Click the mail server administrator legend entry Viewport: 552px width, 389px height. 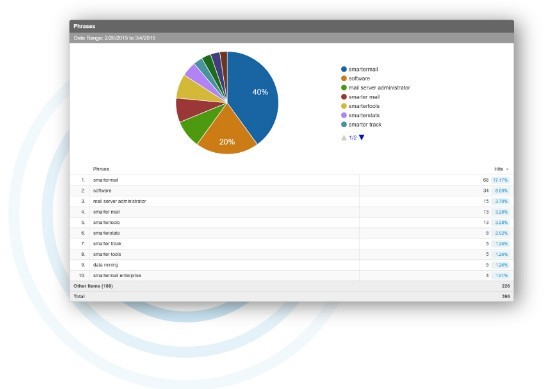(x=376, y=88)
